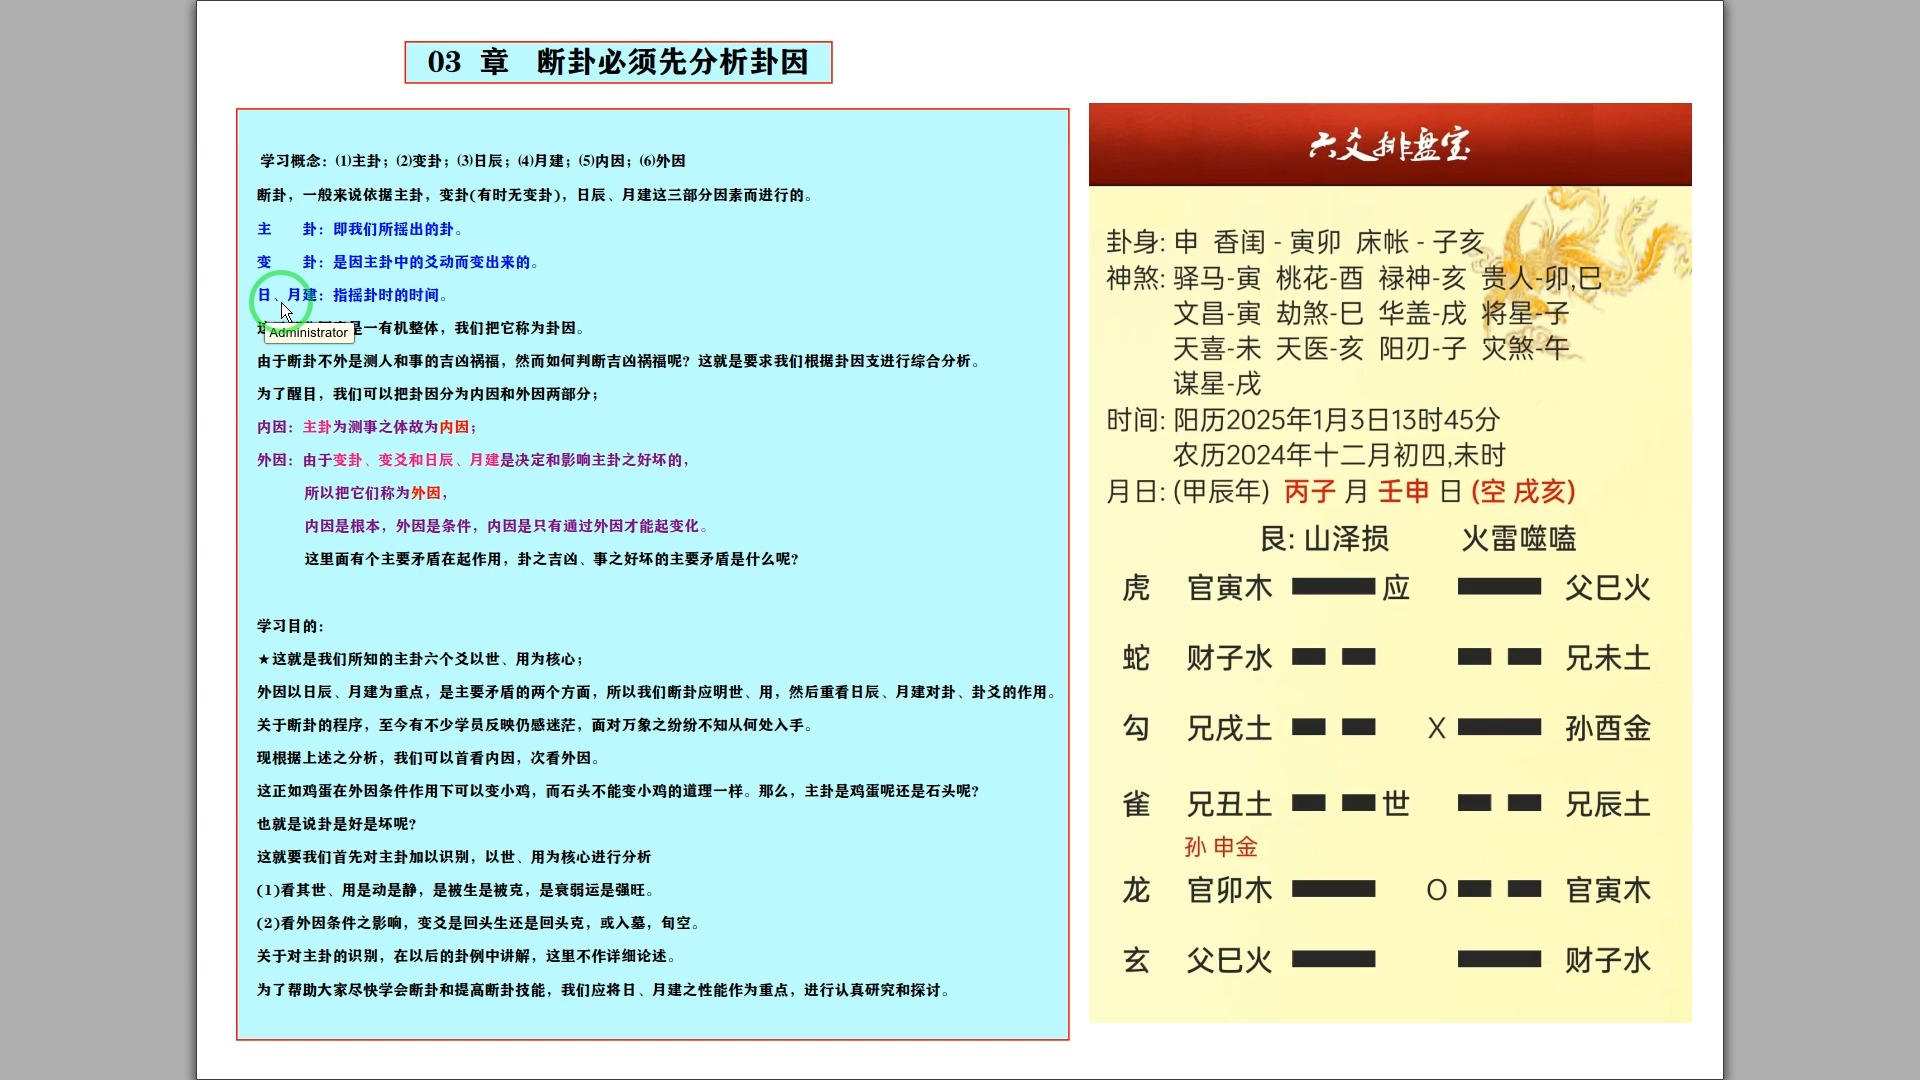Click the line beginning '内因：主卦为测事之体'
1920x1080 pixels.
coord(366,427)
